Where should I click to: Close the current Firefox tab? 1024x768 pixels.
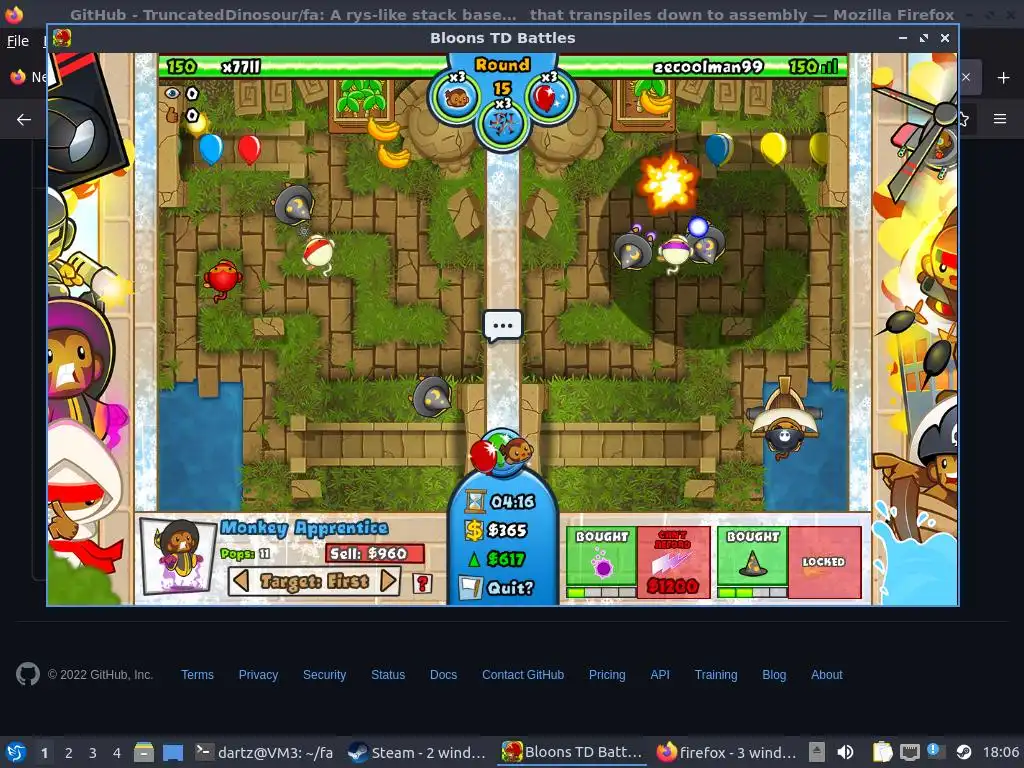coord(966,77)
